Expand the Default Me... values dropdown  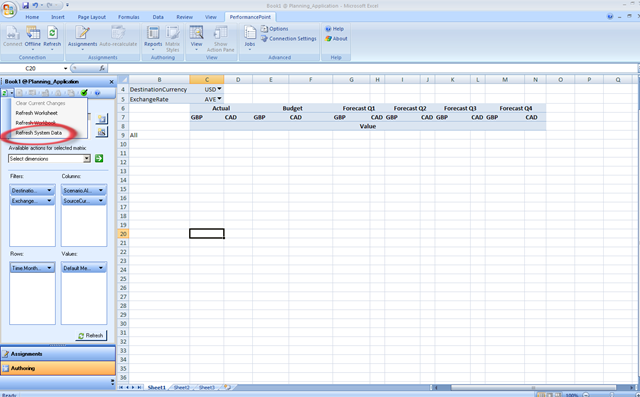click(101, 268)
